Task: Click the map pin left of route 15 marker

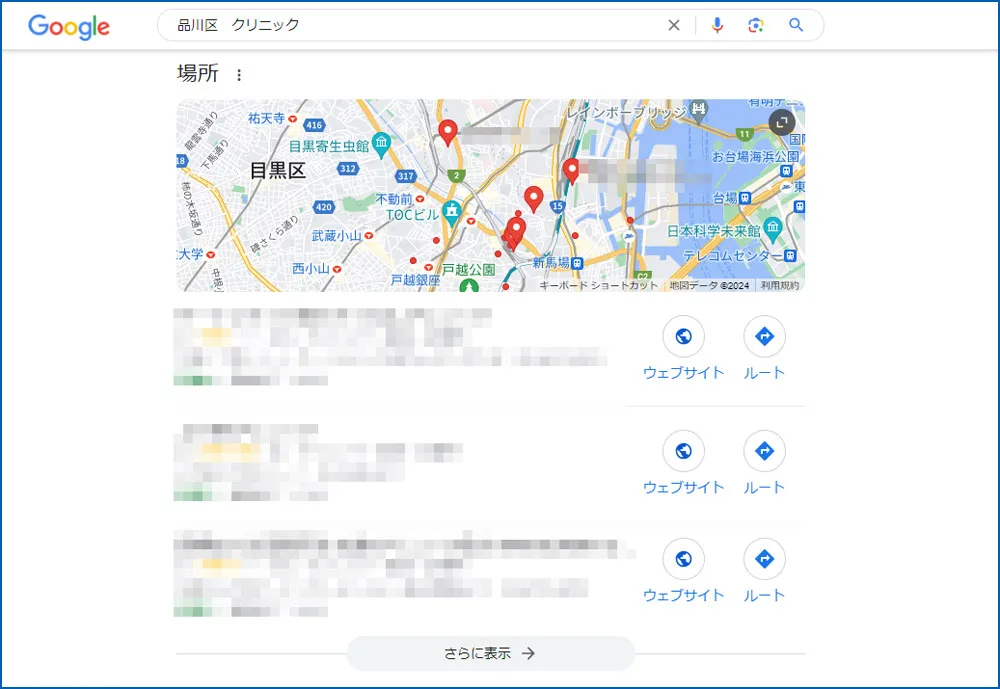Action: tap(534, 199)
